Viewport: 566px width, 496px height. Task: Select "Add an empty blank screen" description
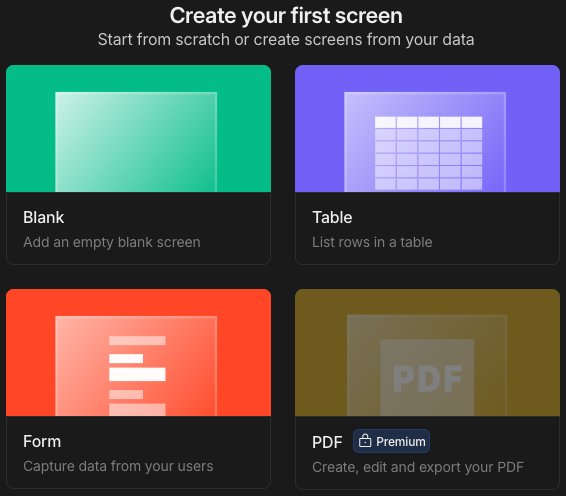point(112,242)
